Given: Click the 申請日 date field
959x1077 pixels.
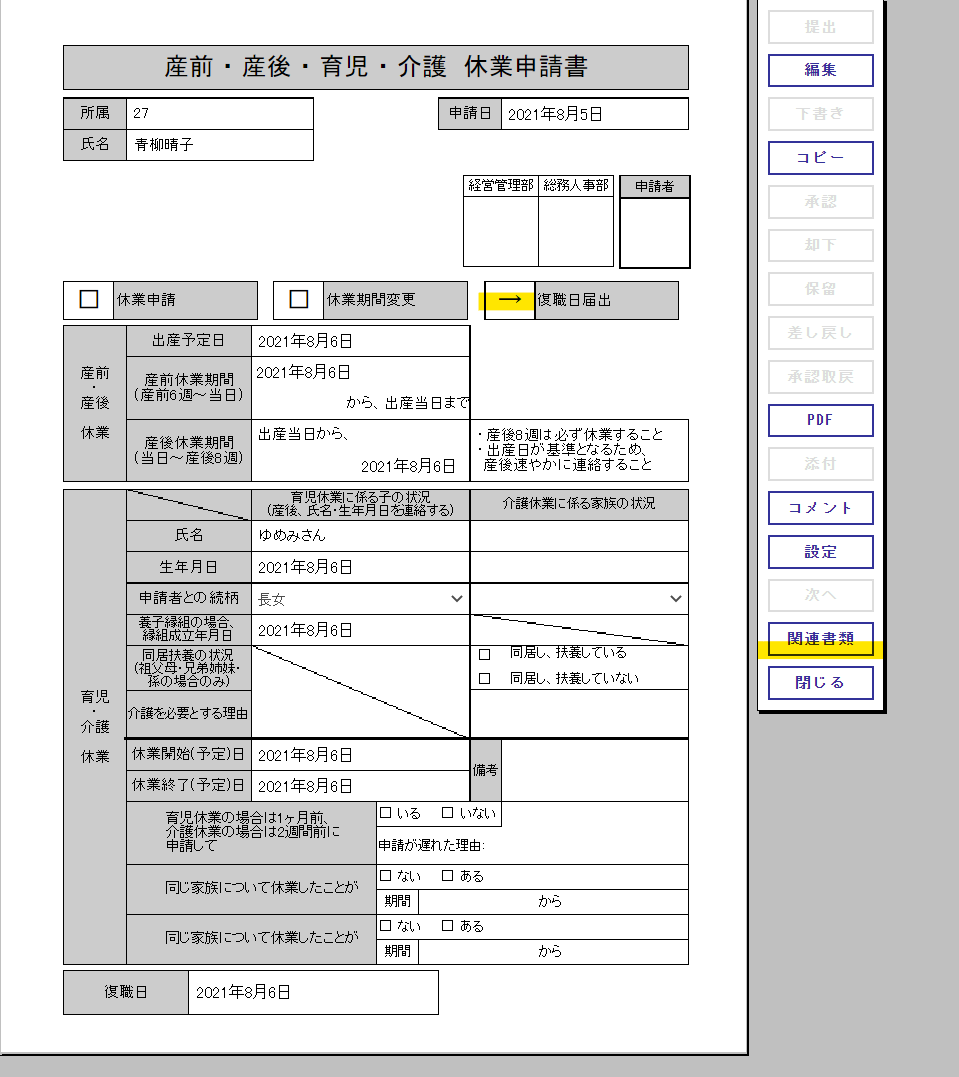Looking at the screenshot, I should click(594, 114).
